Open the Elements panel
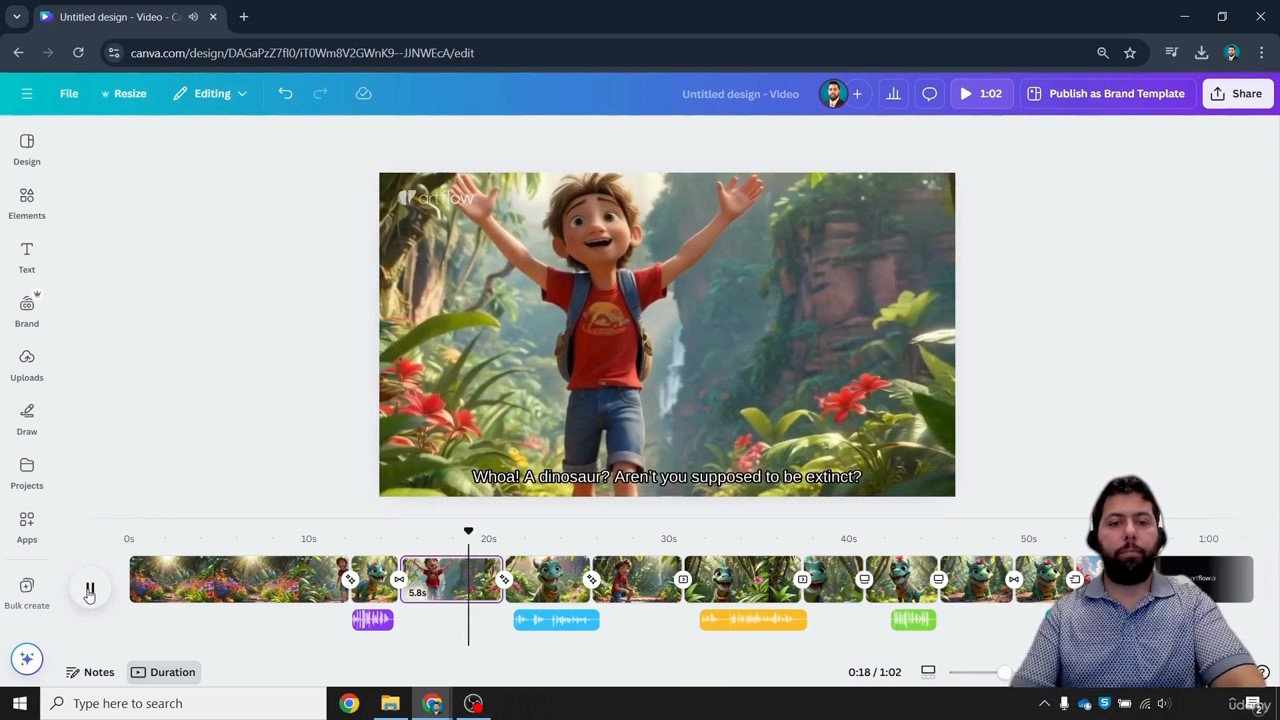Screen dimensions: 1280x720 (27, 204)
